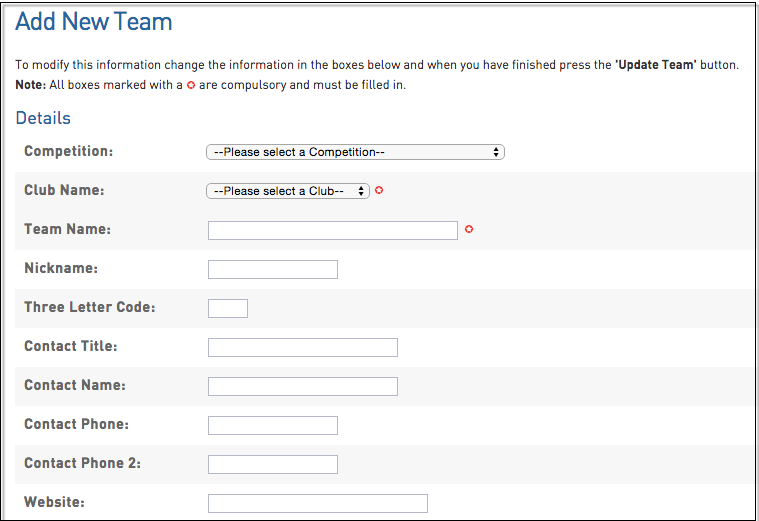This screenshot has height=521, width=759.
Task: Select the Website input field
Action: coord(317,503)
